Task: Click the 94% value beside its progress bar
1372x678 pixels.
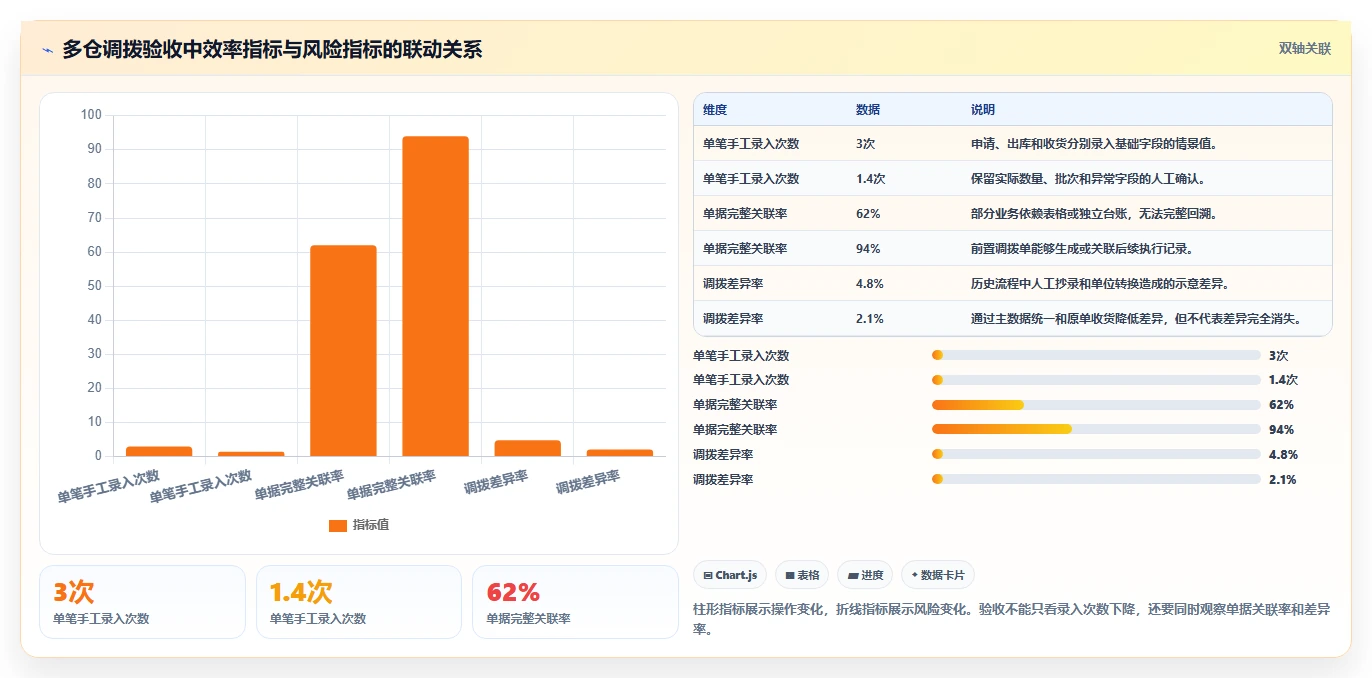Action: [1281, 430]
